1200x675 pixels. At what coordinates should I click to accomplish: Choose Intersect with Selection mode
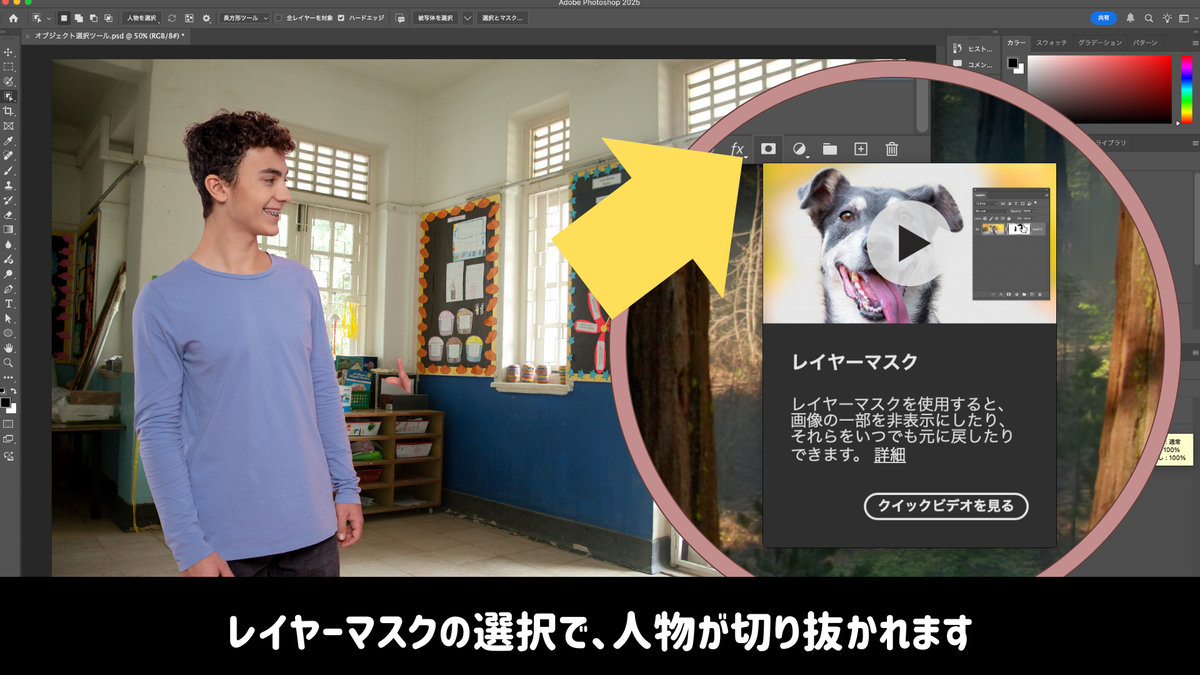click(x=107, y=18)
